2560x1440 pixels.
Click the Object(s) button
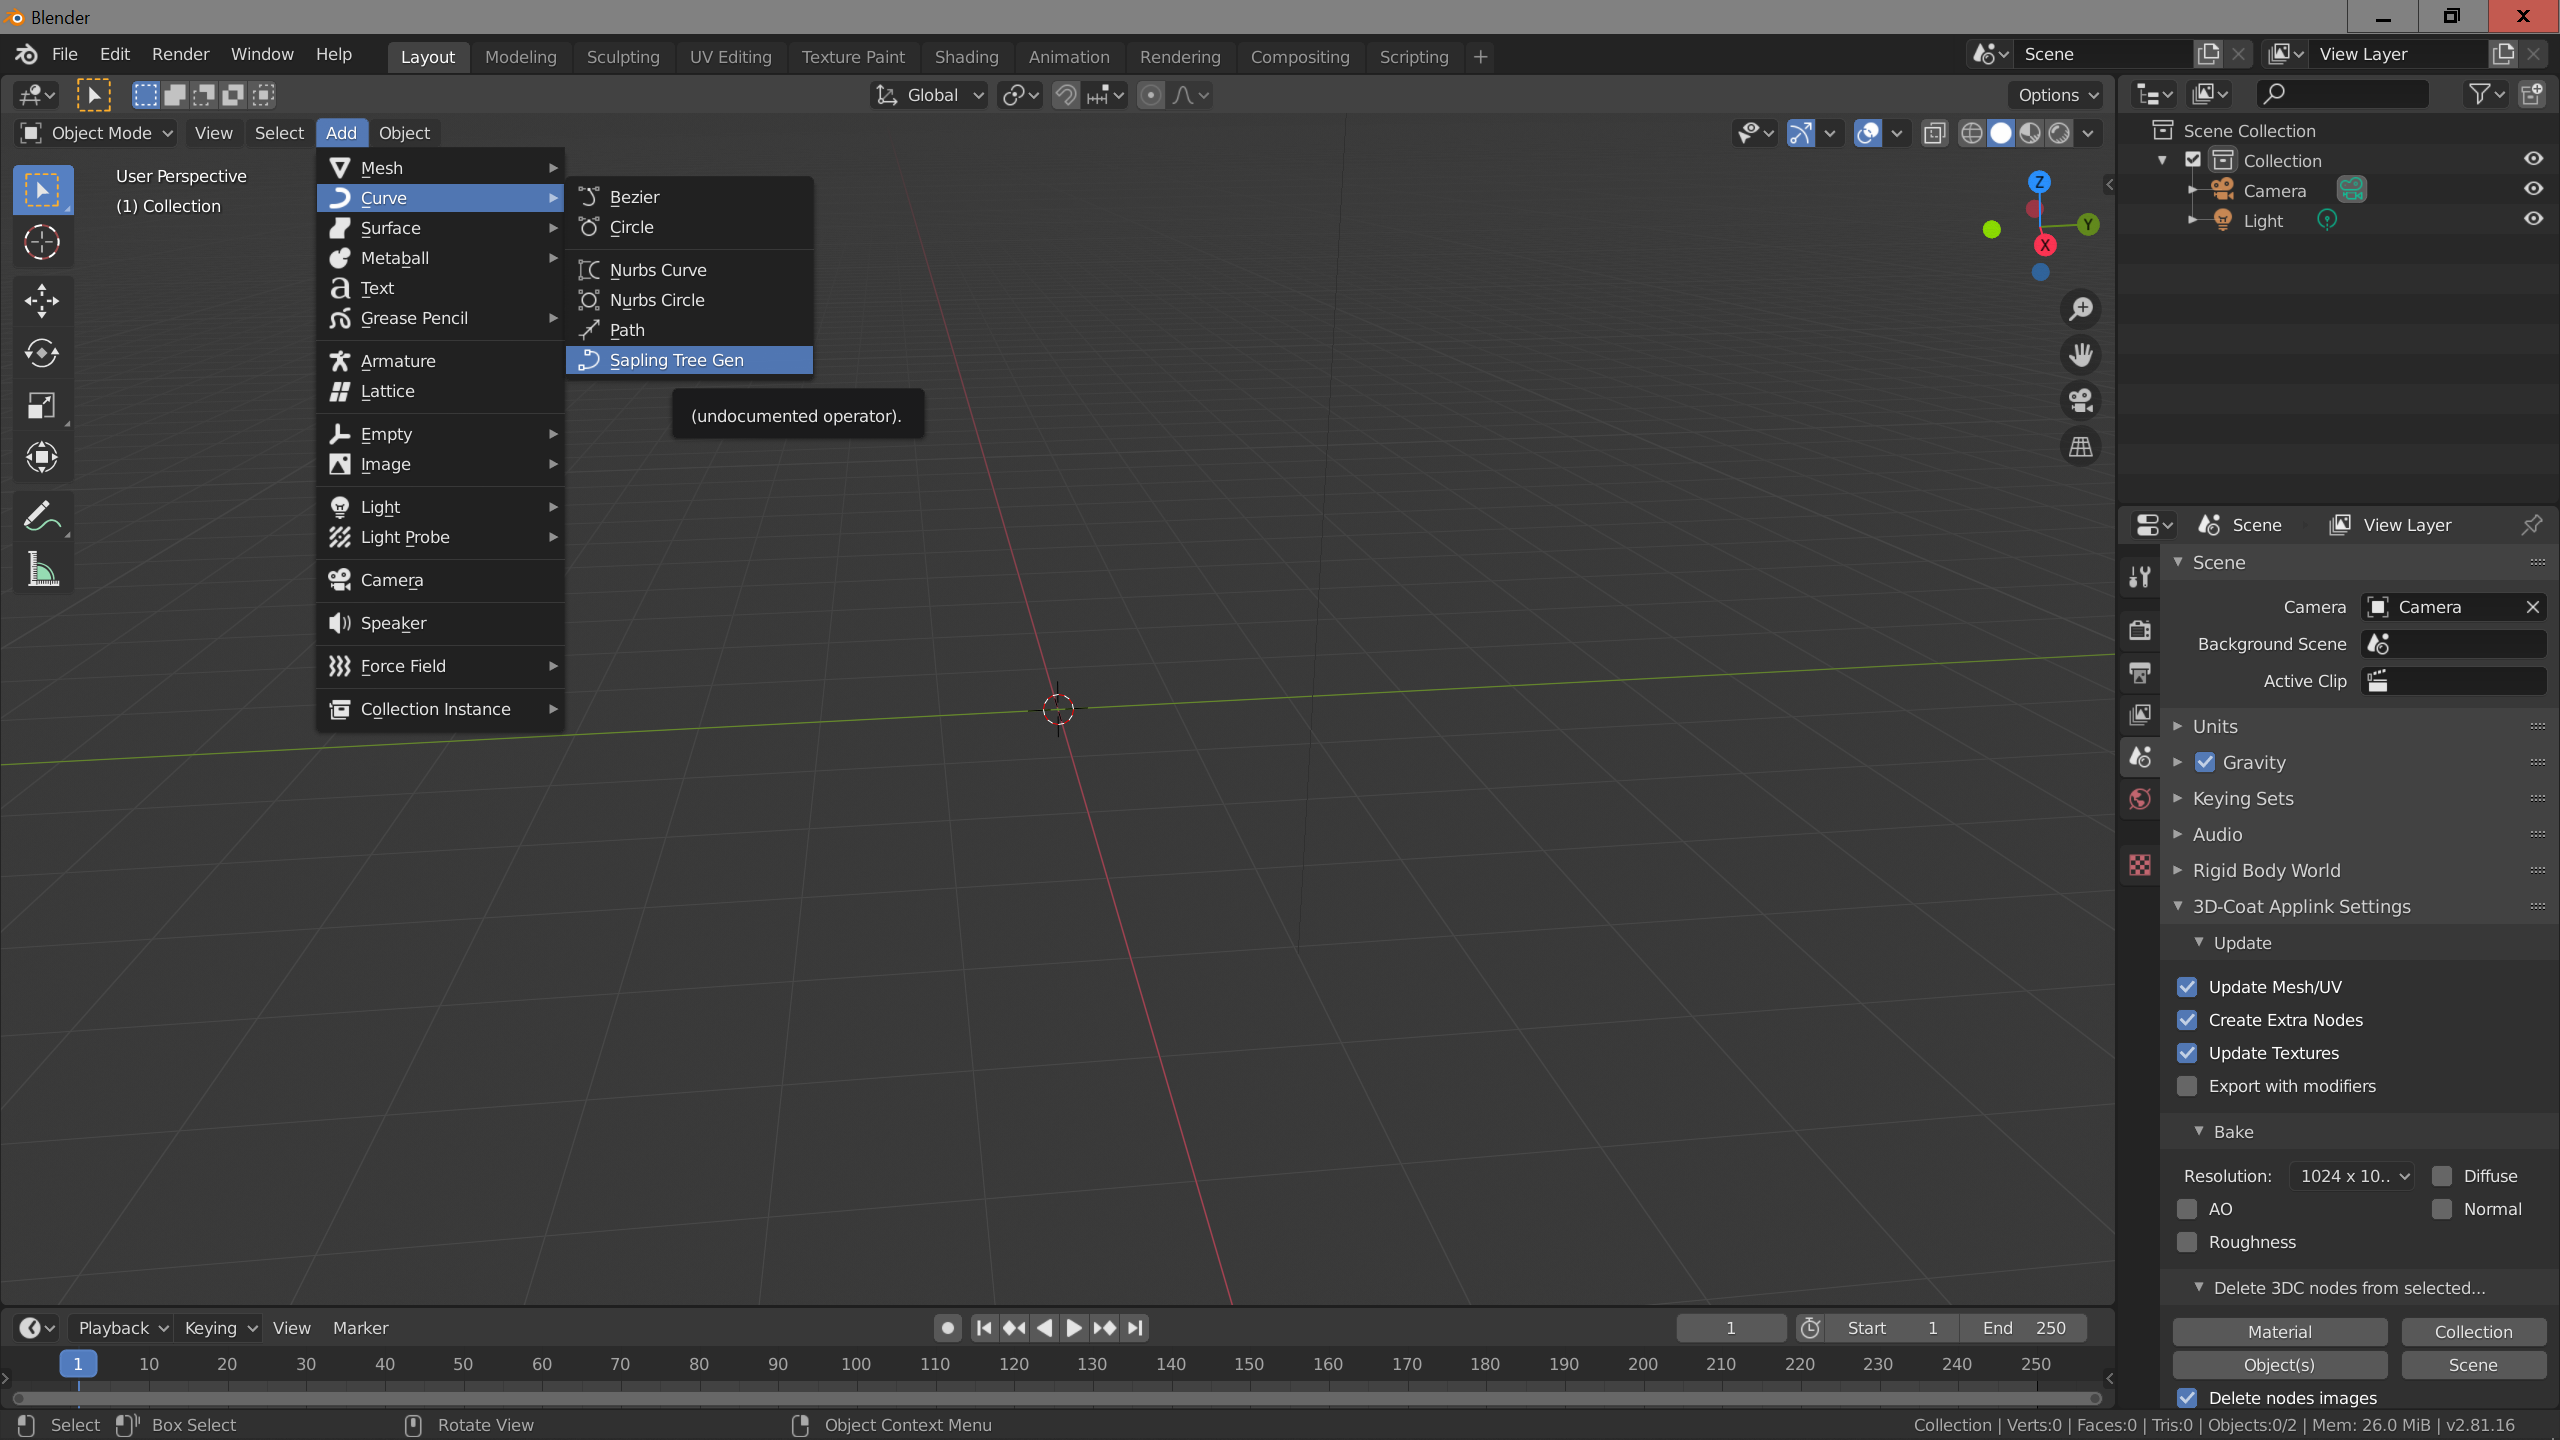click(x=2279, y=1365)
